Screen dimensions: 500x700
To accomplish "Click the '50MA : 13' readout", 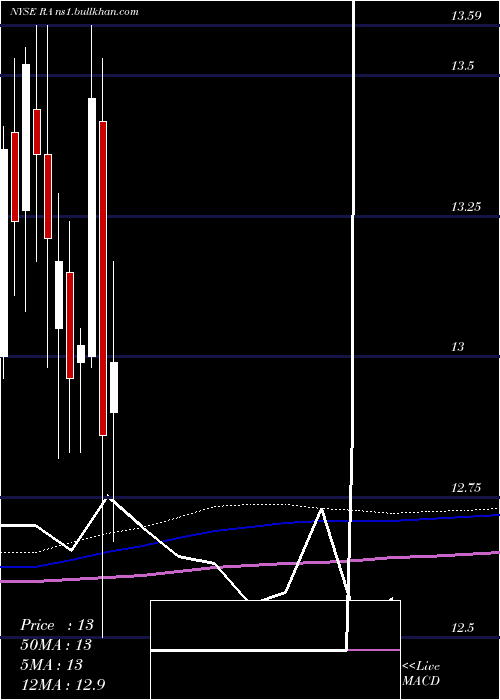I will (x=56, y=644).
